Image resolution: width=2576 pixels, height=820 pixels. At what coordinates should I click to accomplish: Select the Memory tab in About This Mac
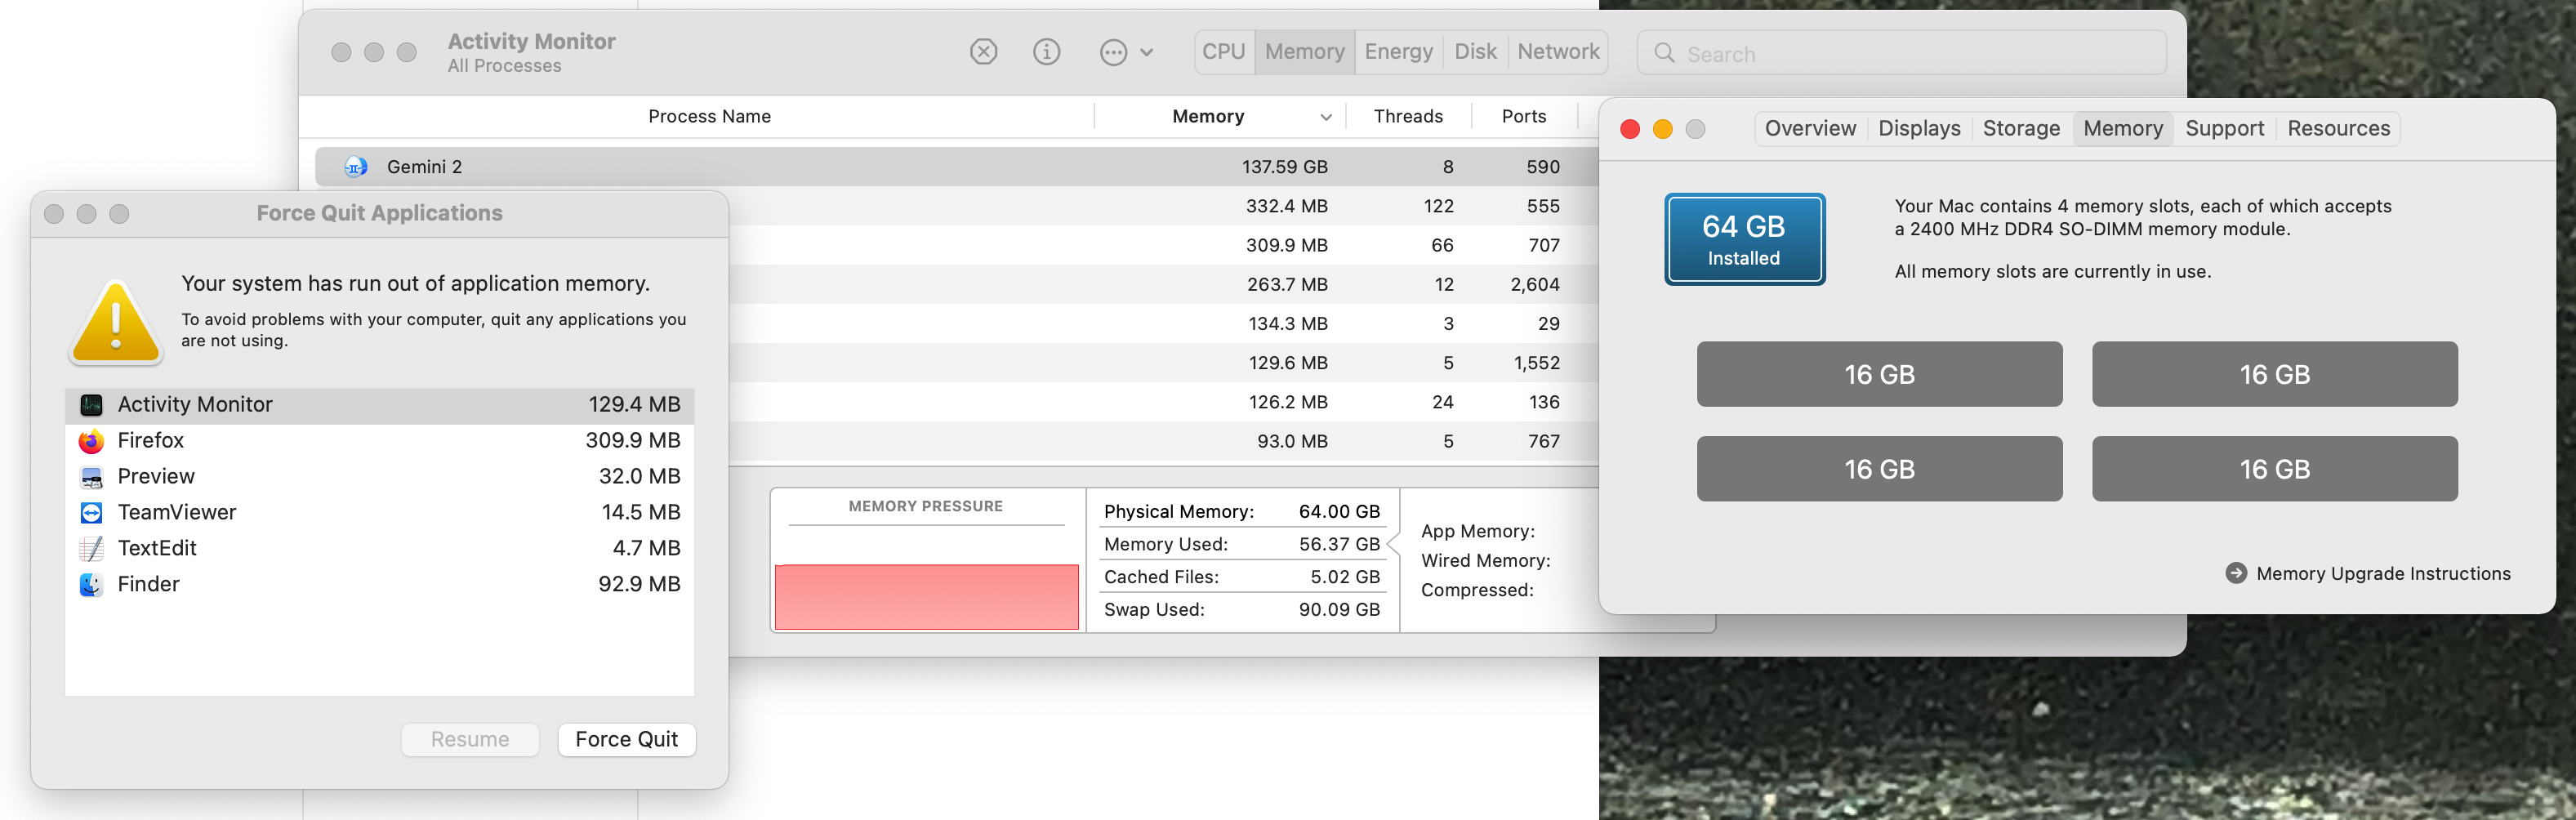point(2123,129)
